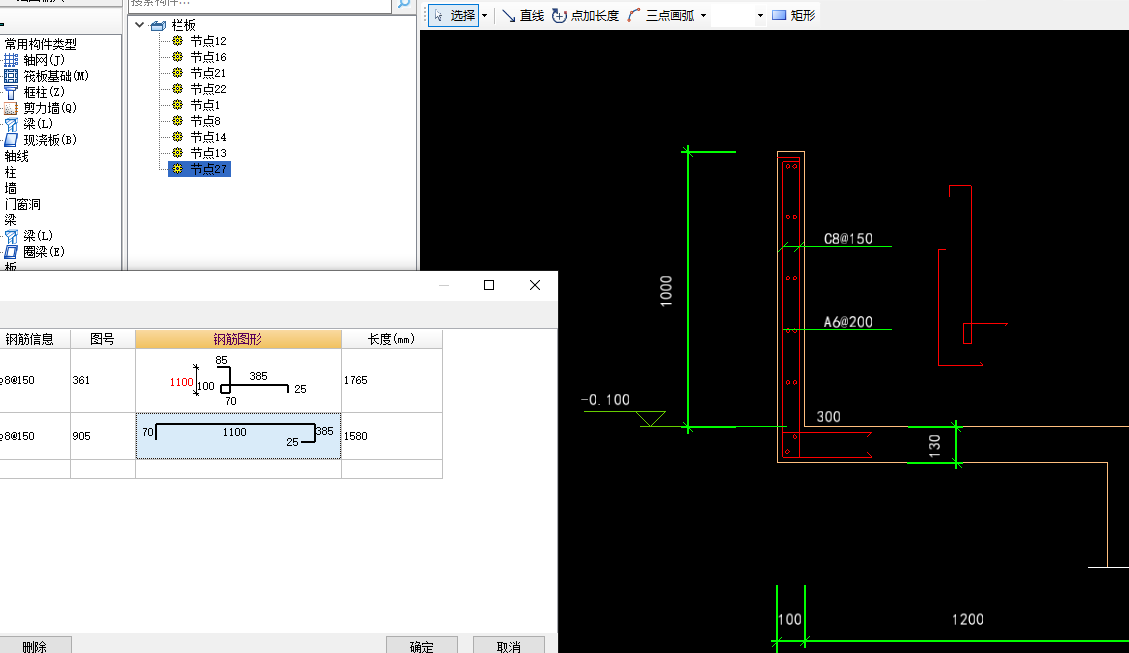Click highlighted rebar shape in row 905
1129x653 pixels.
[238, 436]
